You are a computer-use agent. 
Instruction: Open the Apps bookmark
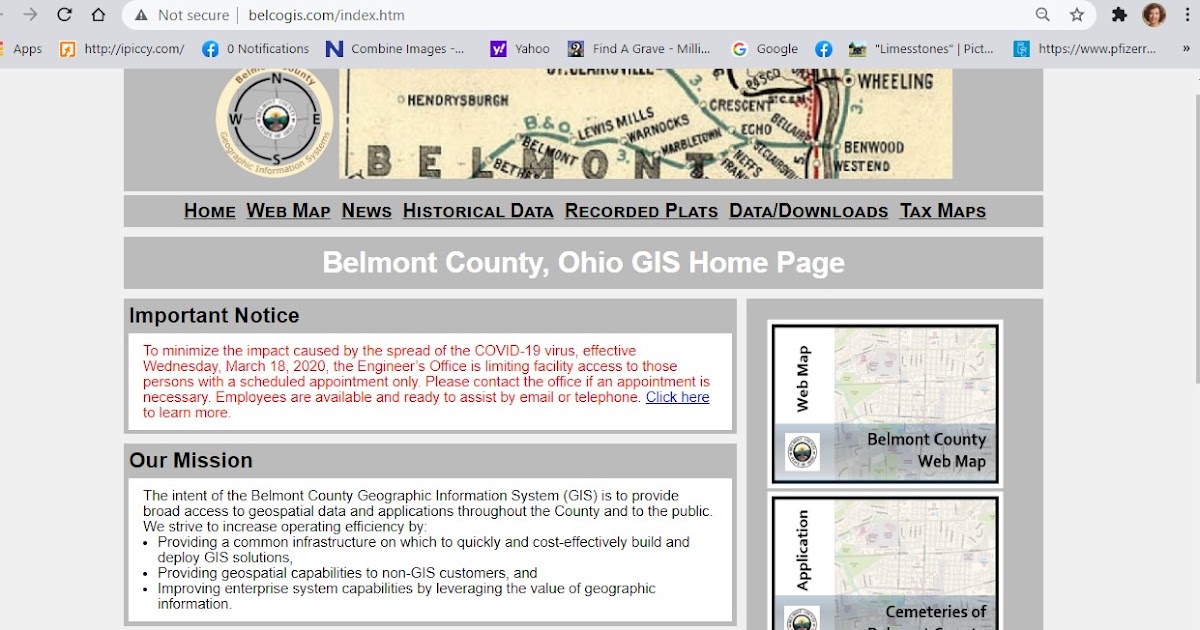tap(21, 49)
